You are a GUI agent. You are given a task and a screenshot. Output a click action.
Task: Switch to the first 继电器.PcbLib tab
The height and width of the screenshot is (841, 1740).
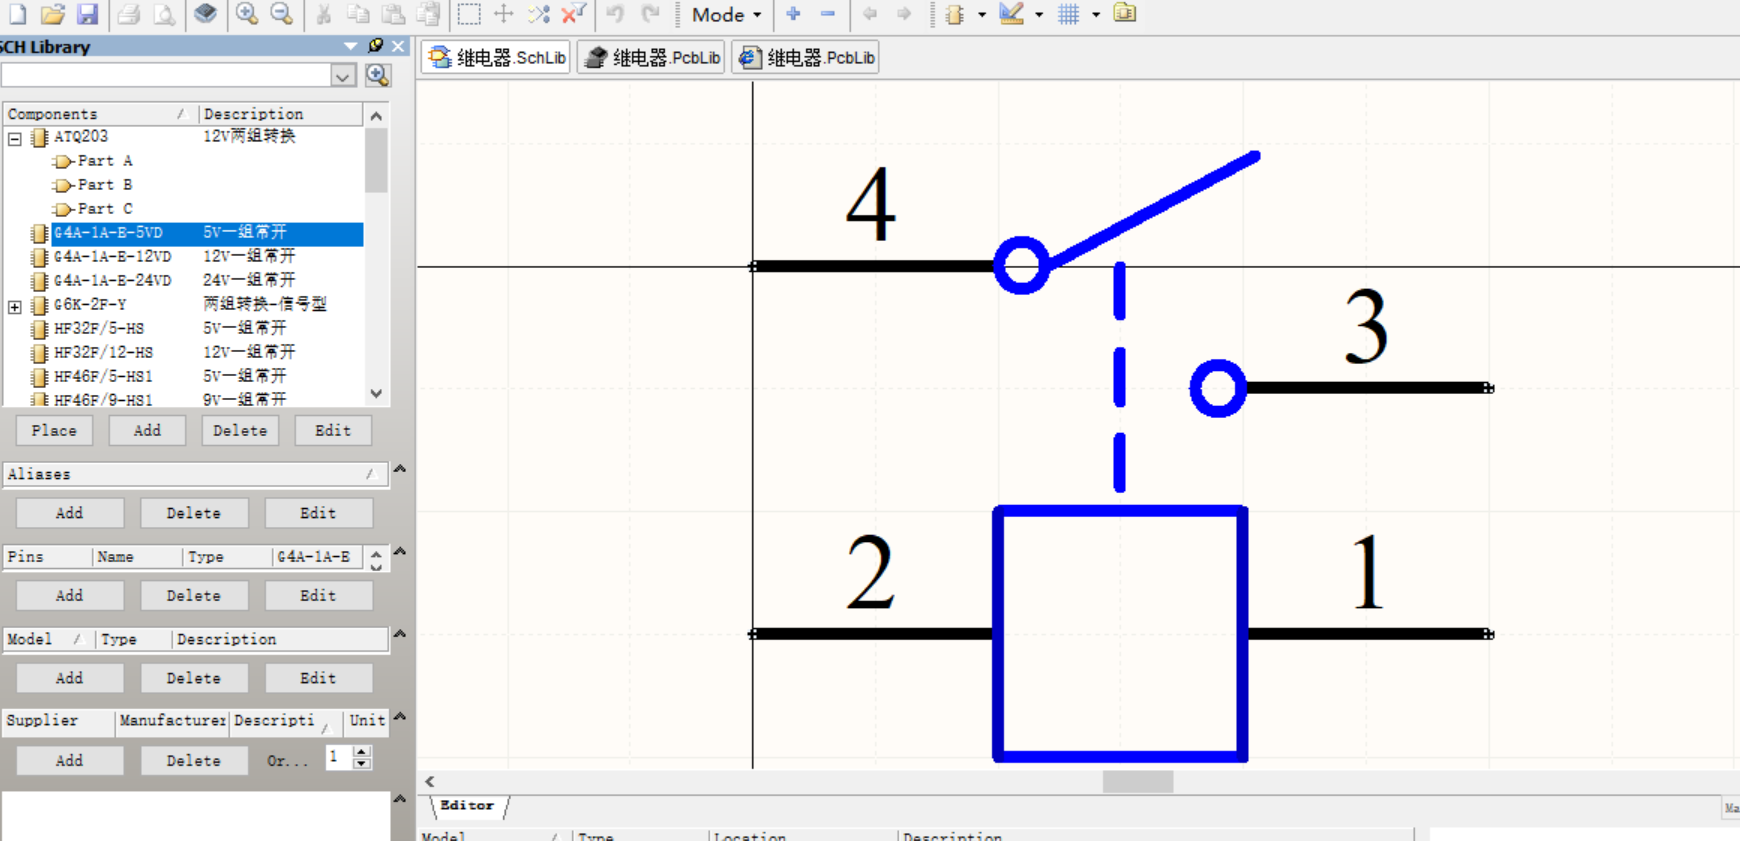coord(652,58)
